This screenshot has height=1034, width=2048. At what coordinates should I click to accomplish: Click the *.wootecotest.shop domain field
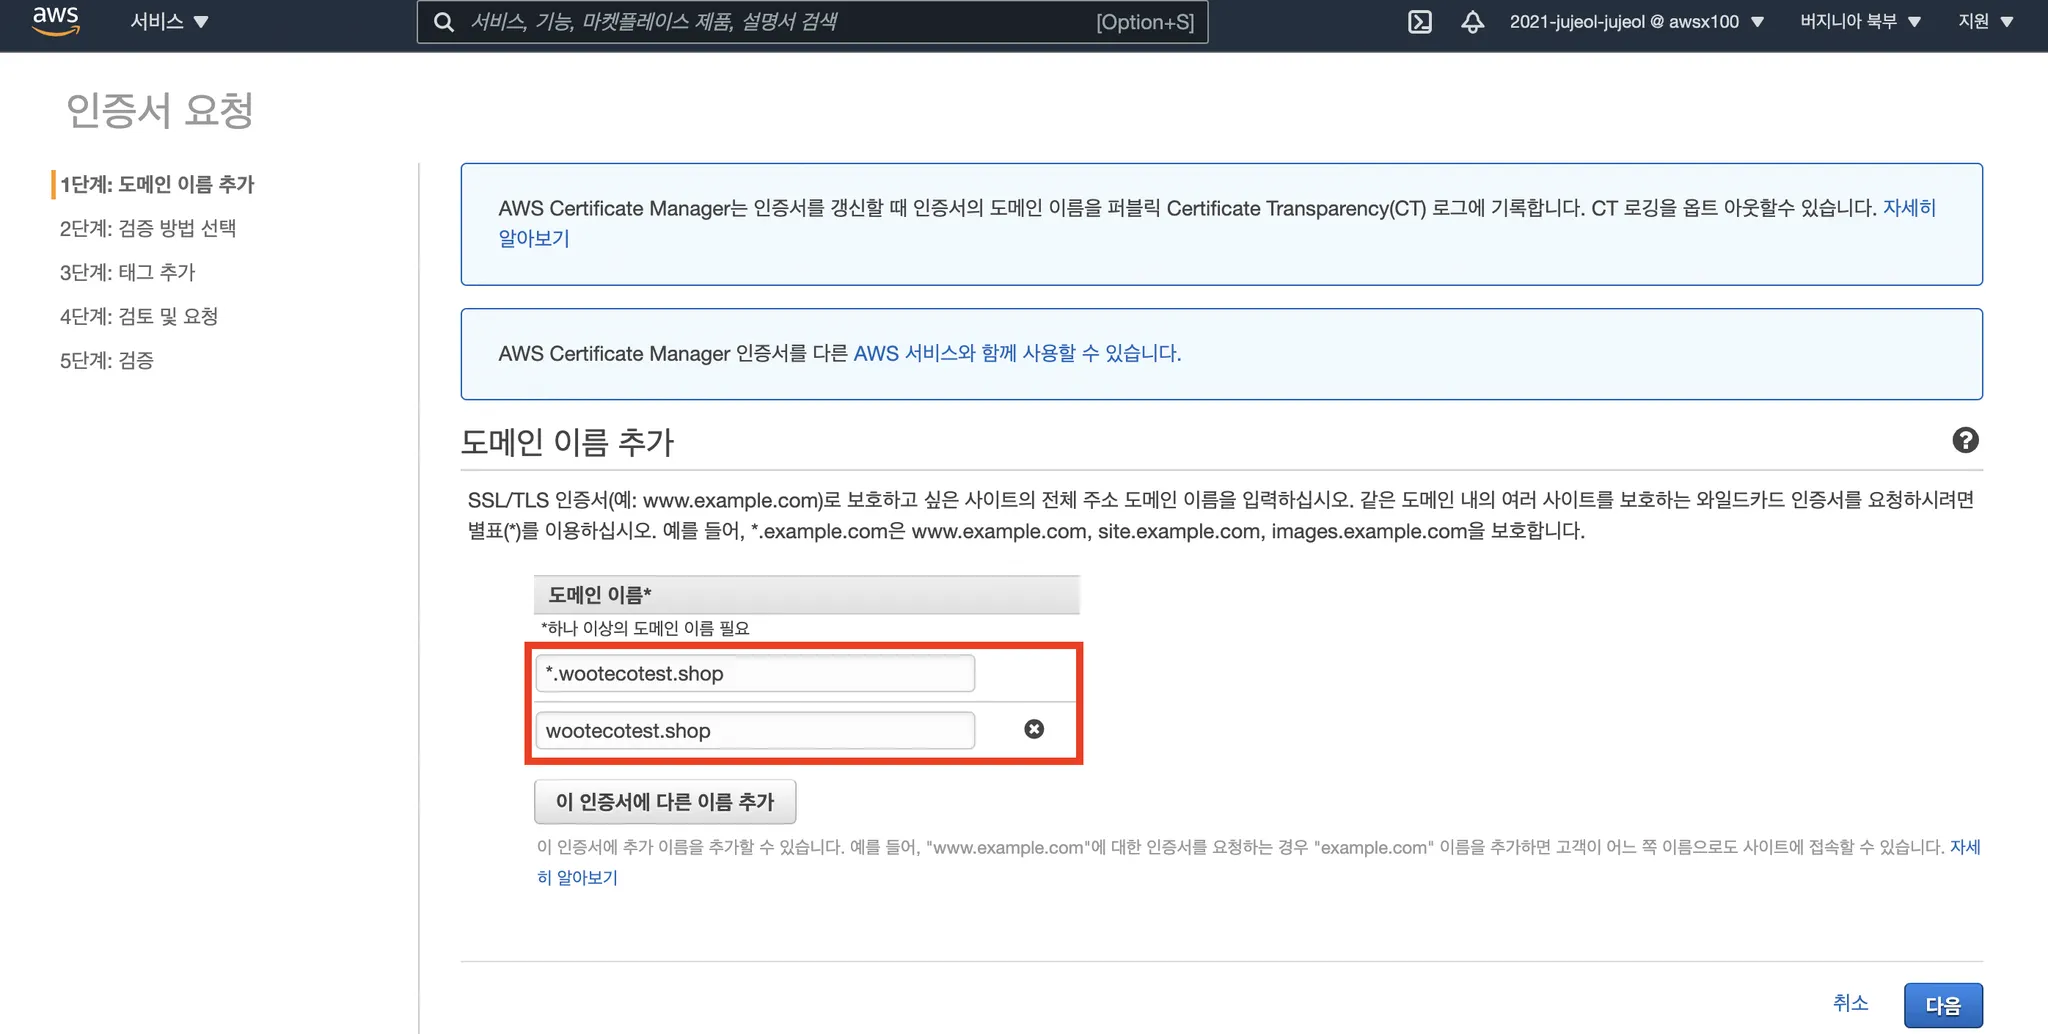[755, 673]
